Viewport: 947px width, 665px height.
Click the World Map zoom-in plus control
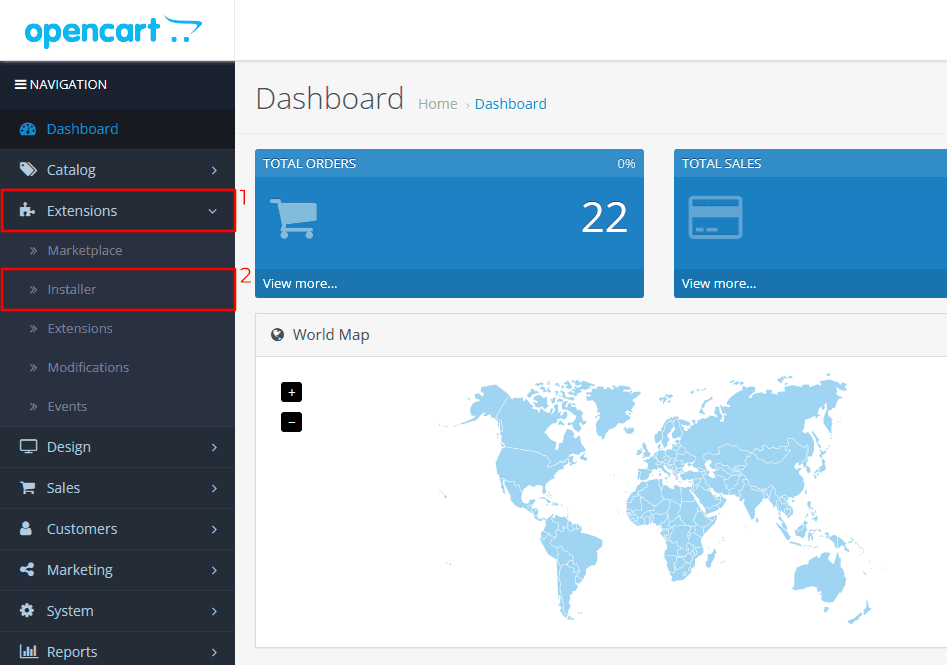(x=291, y=392)
